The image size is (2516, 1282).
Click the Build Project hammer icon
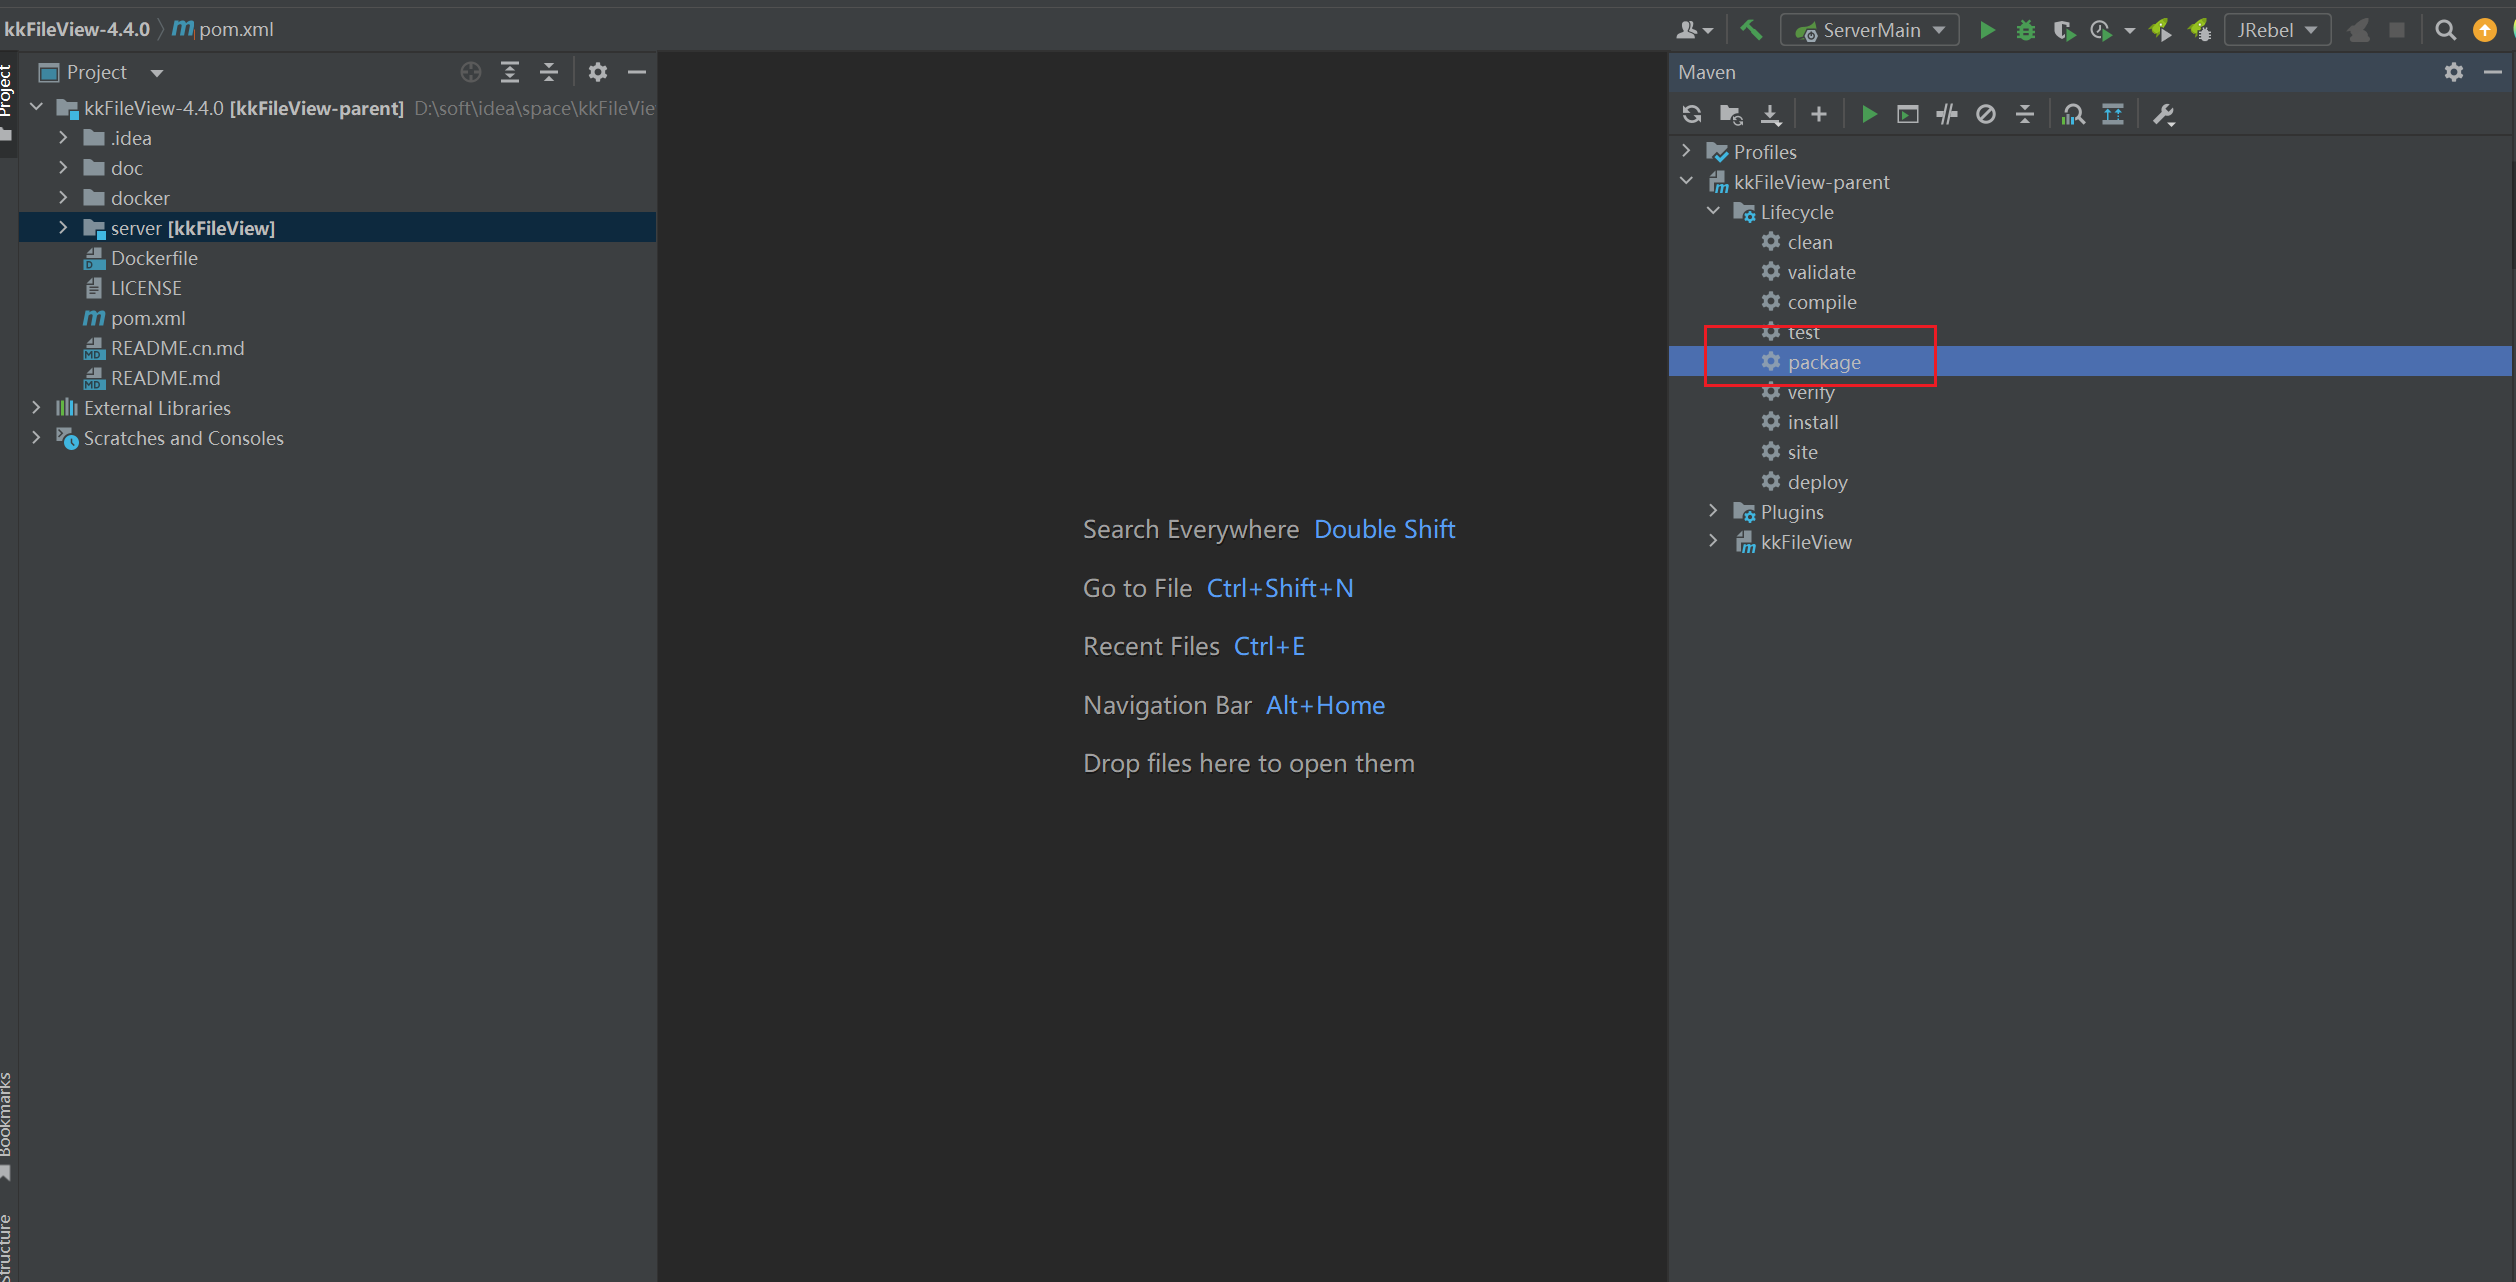click(1751, 30)
